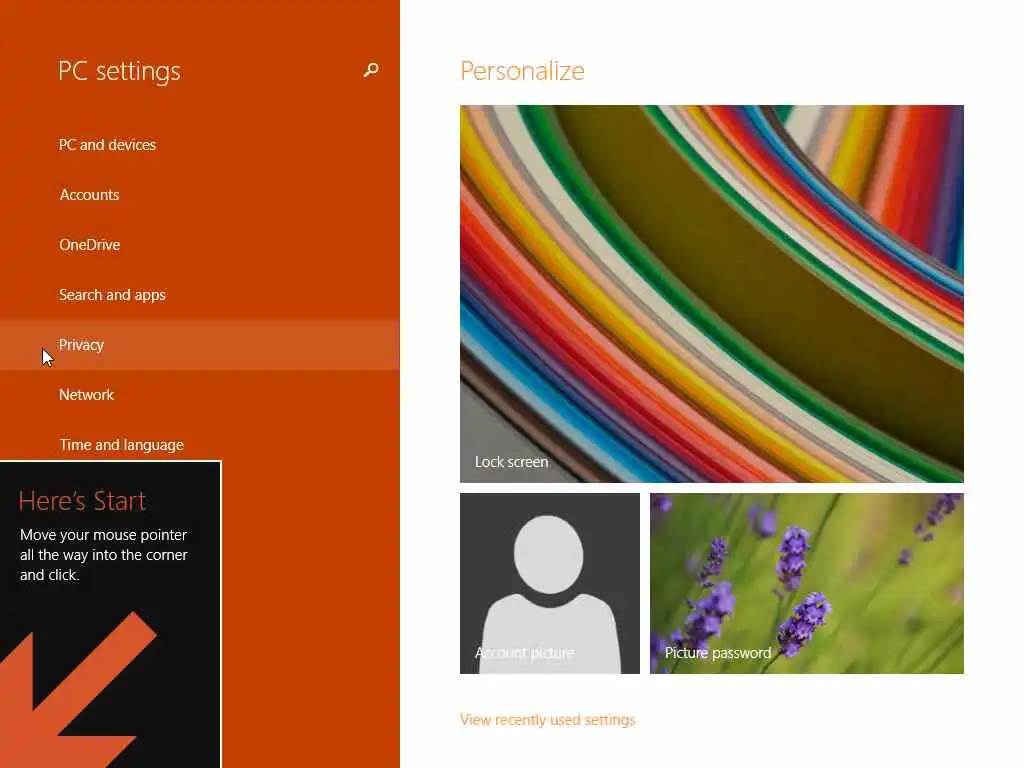Choose Time and language

click(x=121, y=445)
